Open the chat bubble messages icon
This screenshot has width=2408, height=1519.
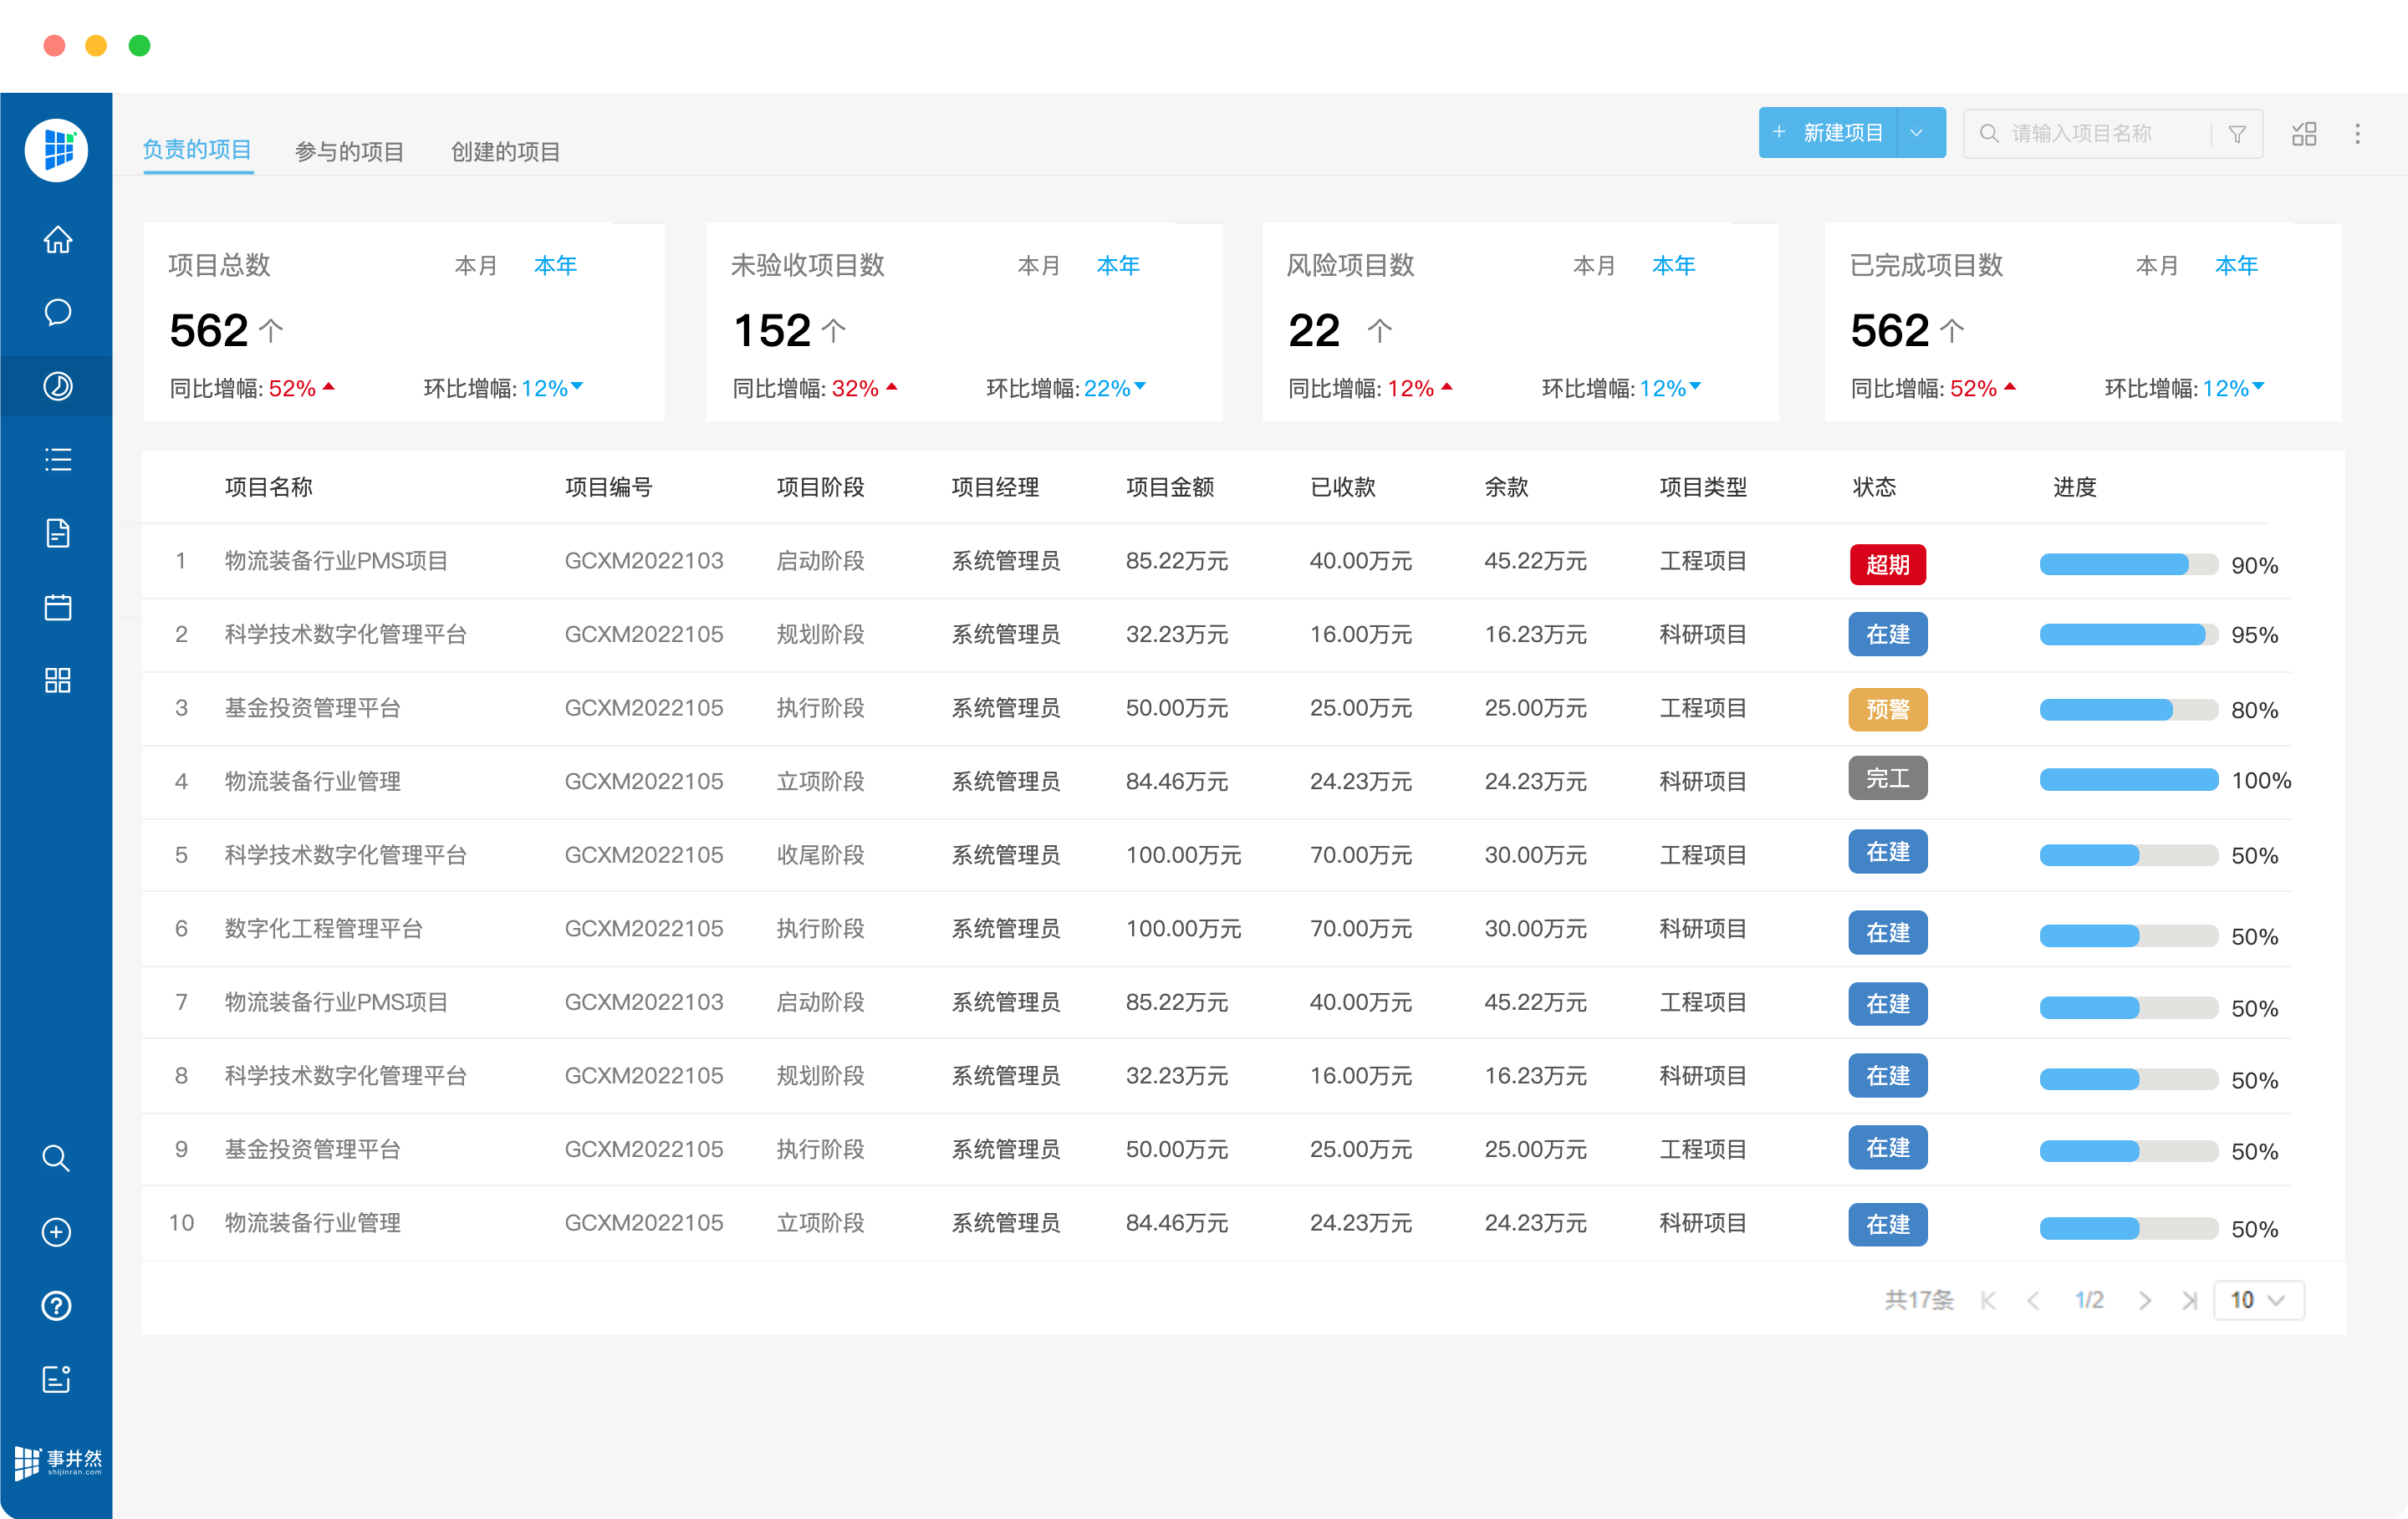pos(57,313)
